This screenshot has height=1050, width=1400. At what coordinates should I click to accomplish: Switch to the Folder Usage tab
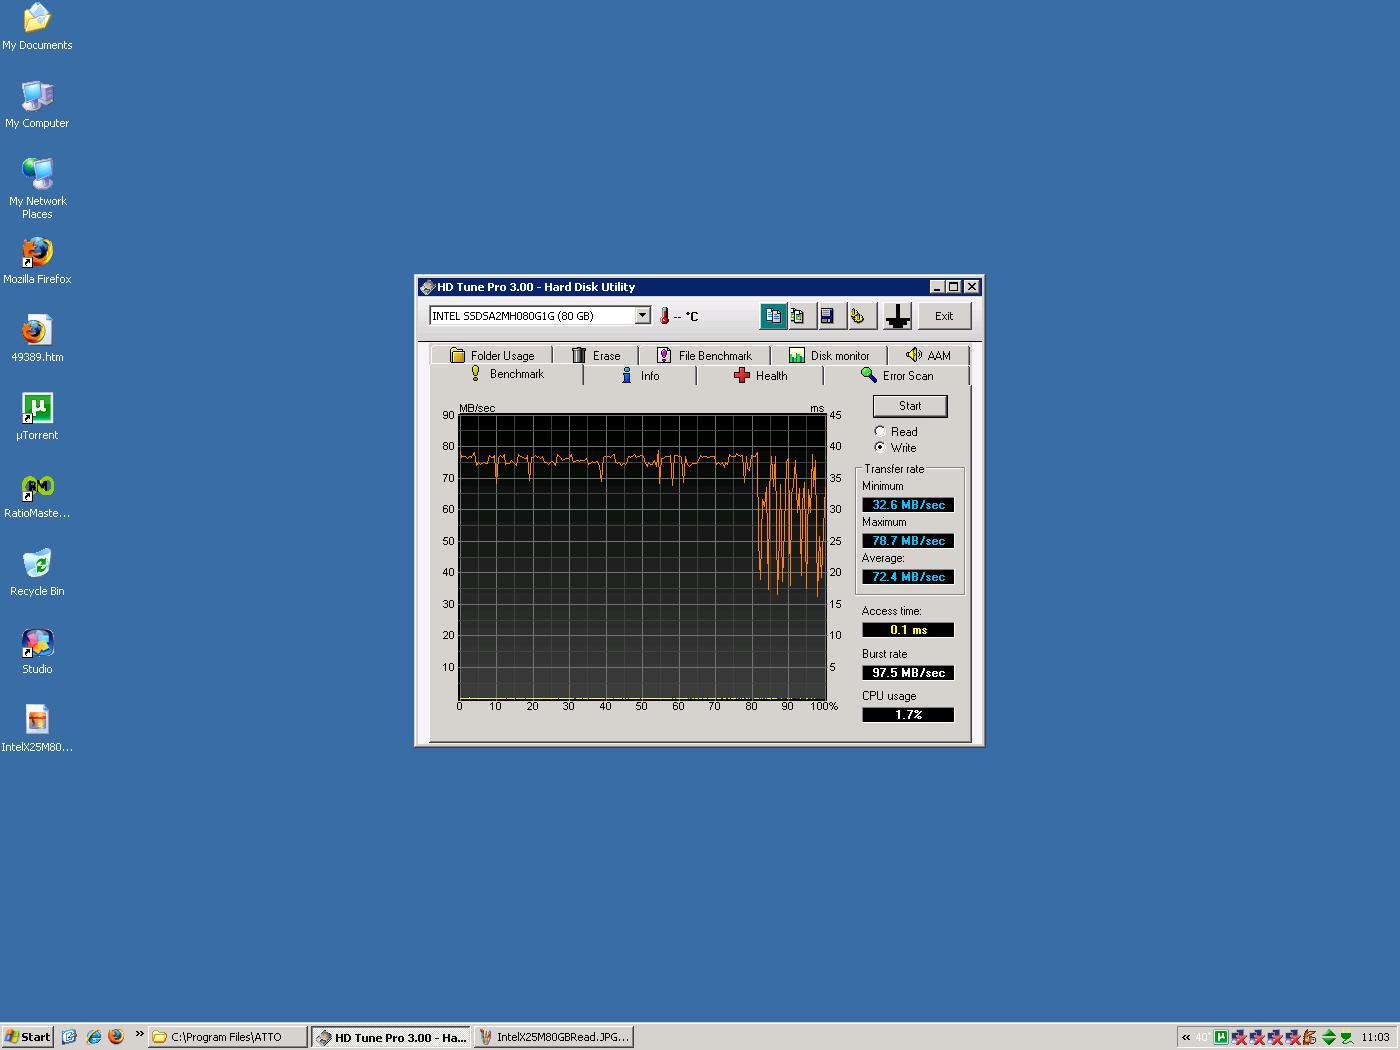492,355
